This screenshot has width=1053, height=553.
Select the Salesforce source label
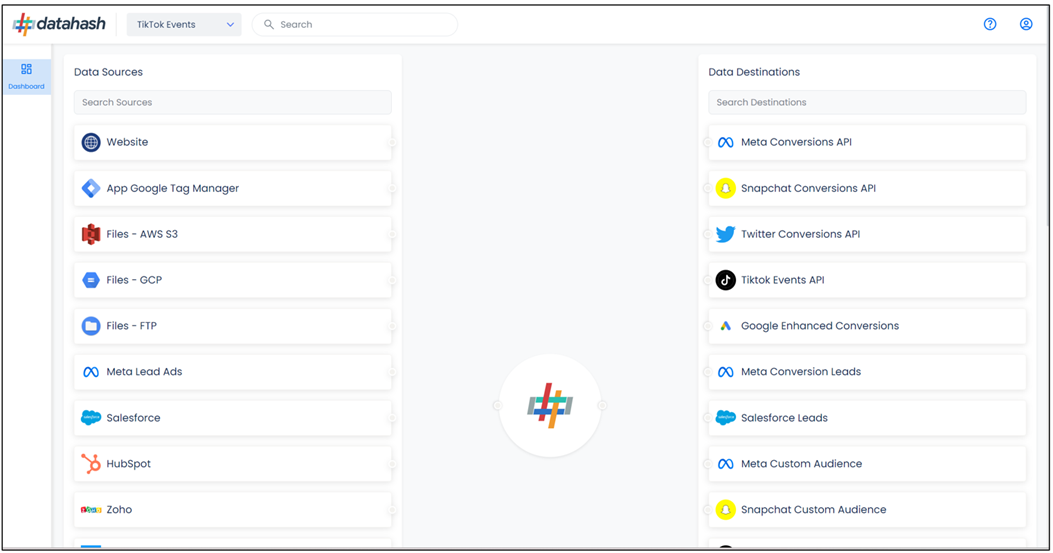[133, 418]
